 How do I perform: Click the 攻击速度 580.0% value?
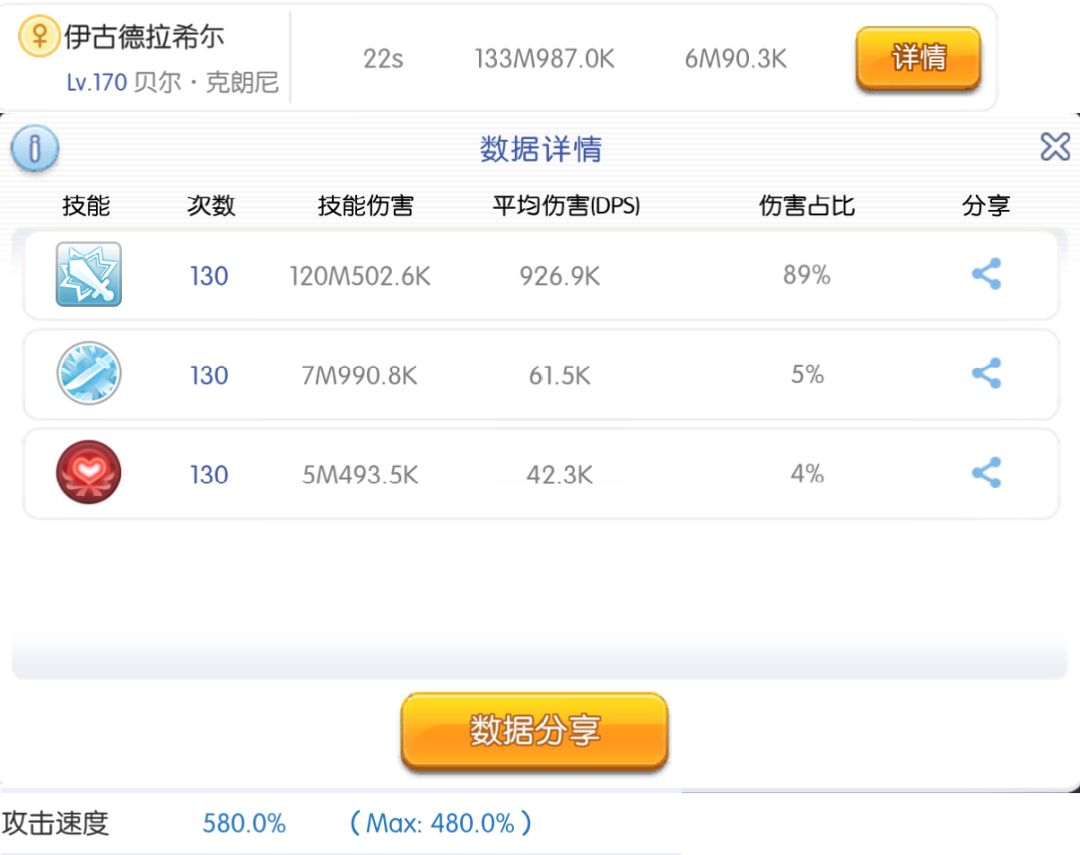(244, 824)
